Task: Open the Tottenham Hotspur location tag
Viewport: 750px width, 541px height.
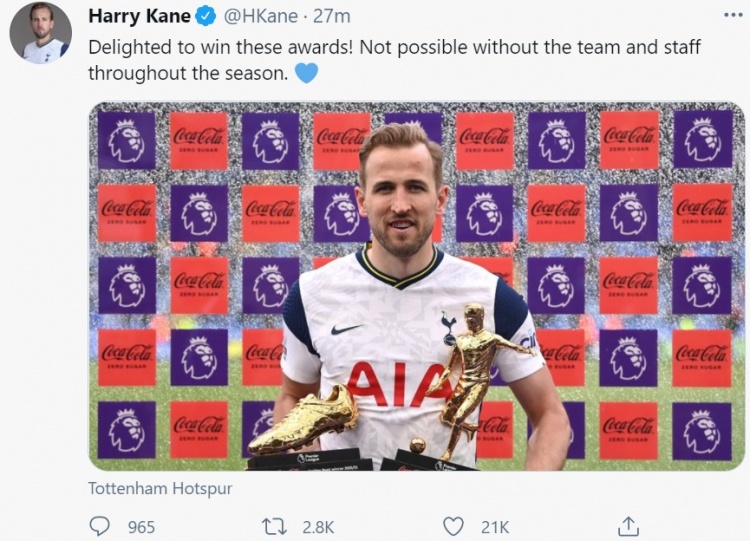Action: pos(160,488)
